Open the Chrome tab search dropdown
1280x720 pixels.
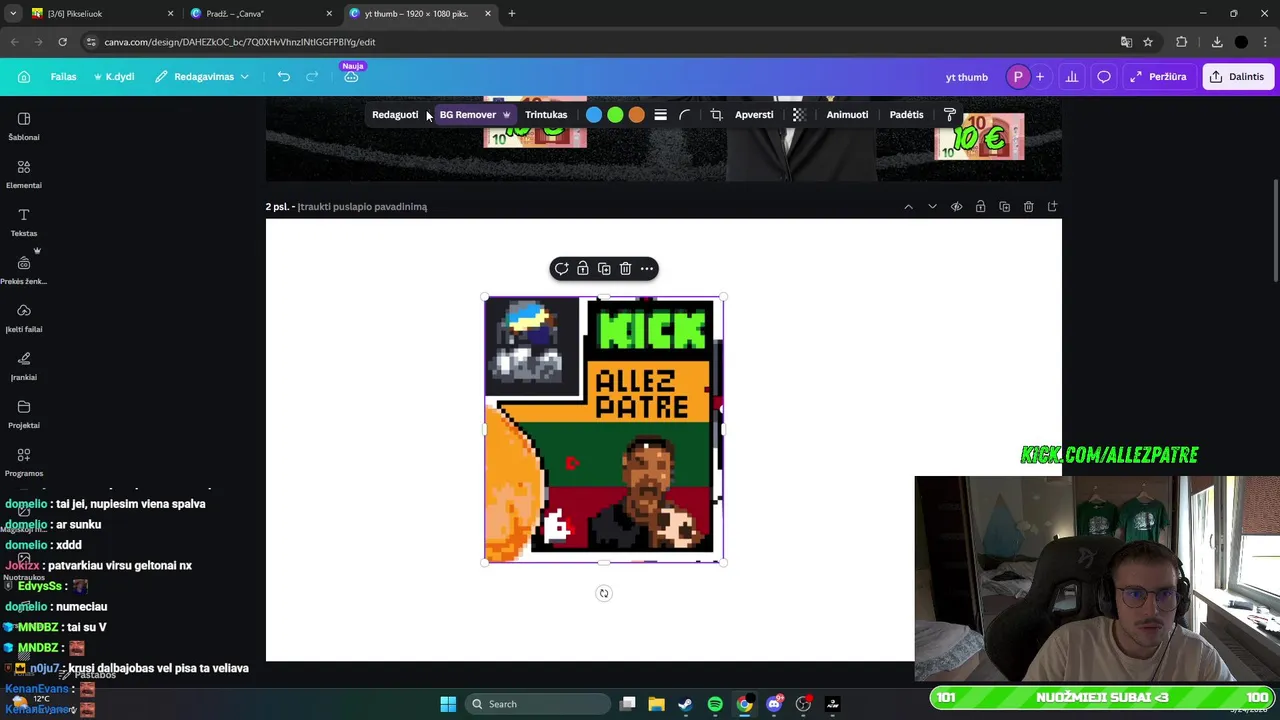pyautogui.click(x=13, y=14)
